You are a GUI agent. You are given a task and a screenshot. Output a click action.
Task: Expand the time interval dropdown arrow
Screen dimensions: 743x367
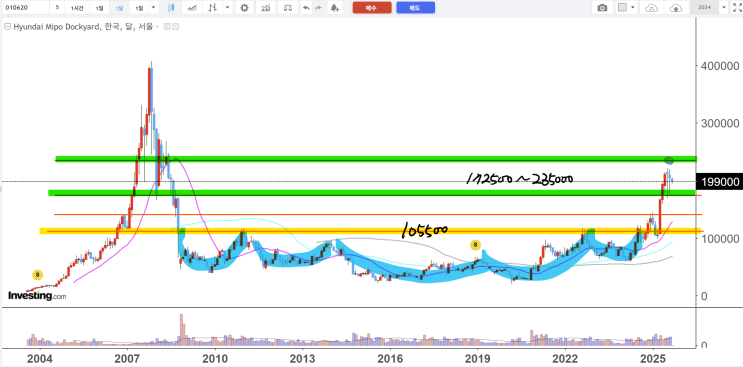pyautogui.click(x=153, y=8)
